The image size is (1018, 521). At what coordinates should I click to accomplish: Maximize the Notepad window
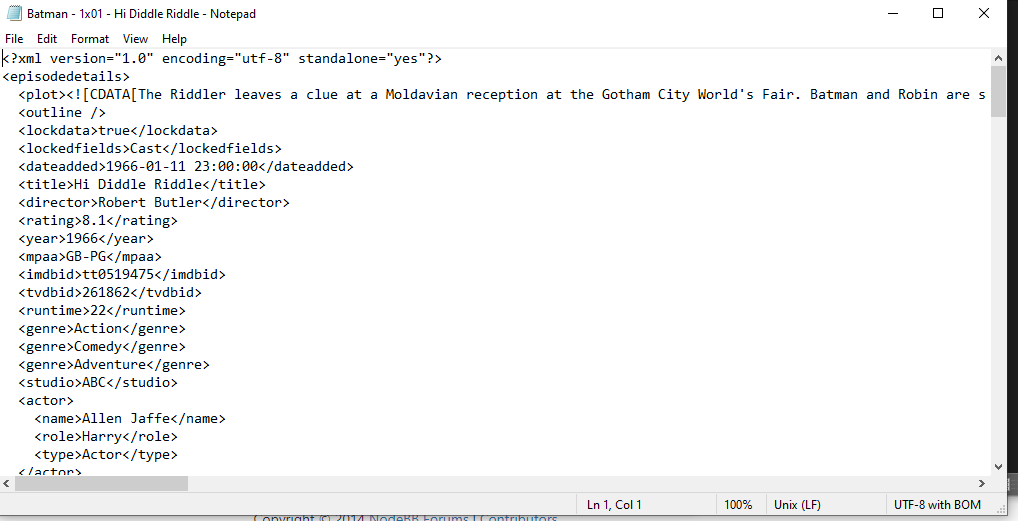pos(937,13)
